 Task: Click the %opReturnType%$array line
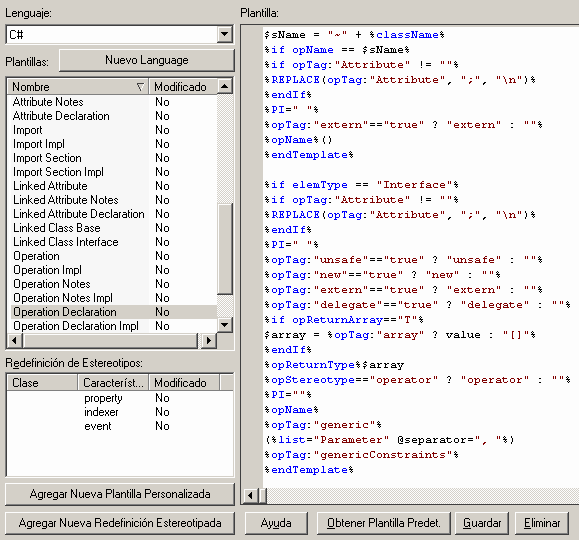334,365
